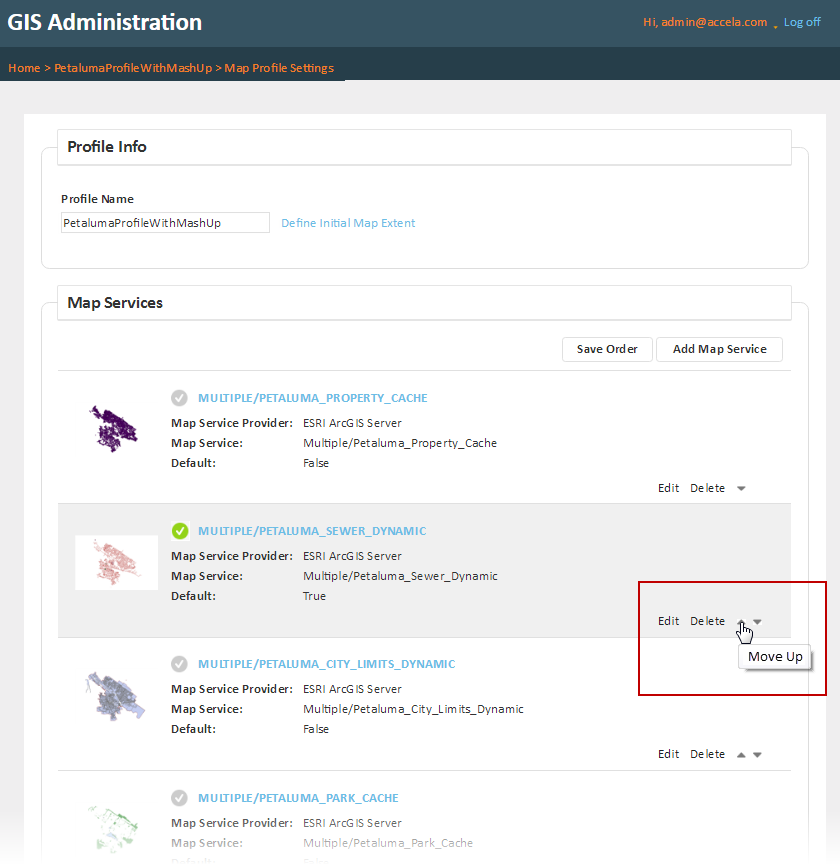Viewport: 840px width, 865px height.
Task: Open Define Initial Map Extent link
Action: pos(348,223)
